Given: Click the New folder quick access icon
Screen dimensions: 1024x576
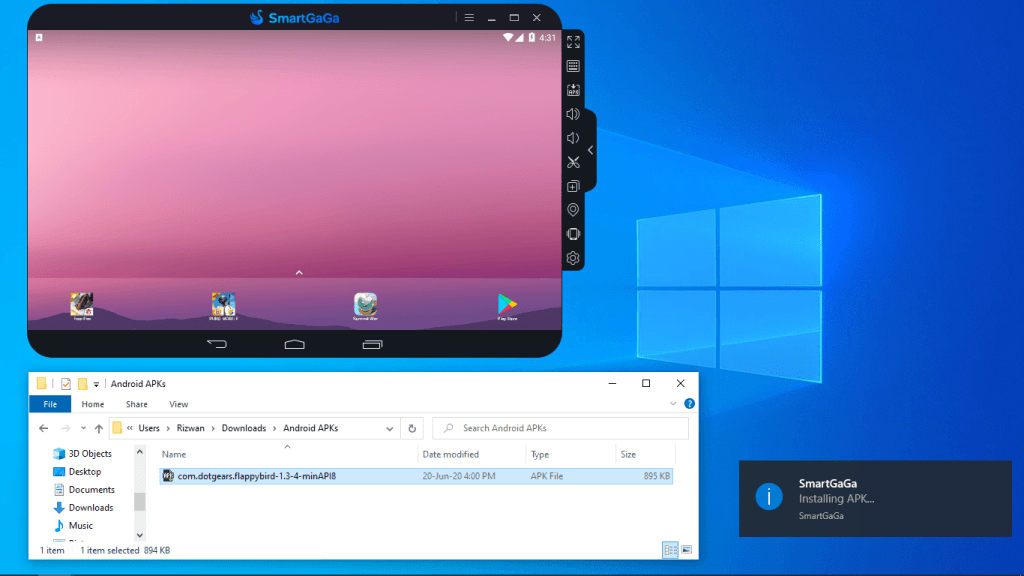Looking at the screenshot, I should (82, 384).
